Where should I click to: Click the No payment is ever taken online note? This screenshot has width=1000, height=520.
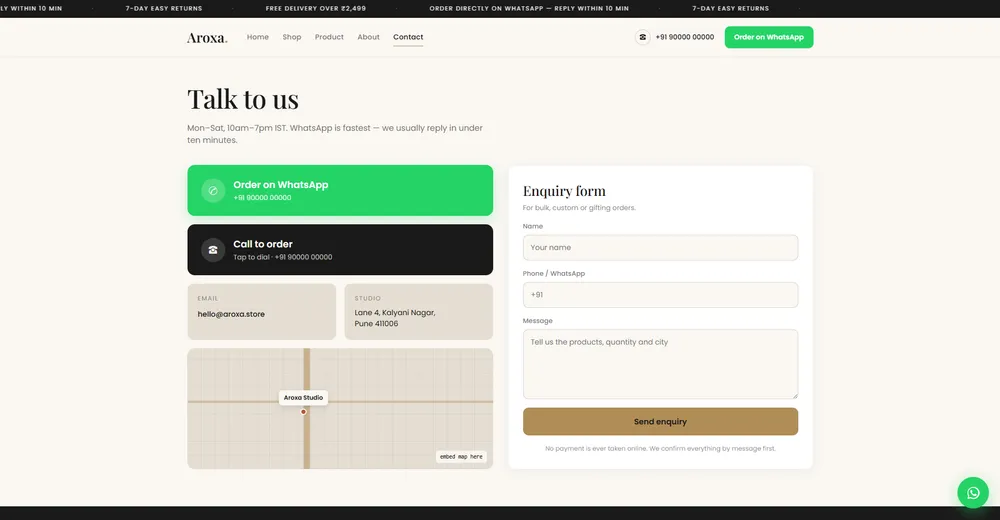(x=660, y=449)
